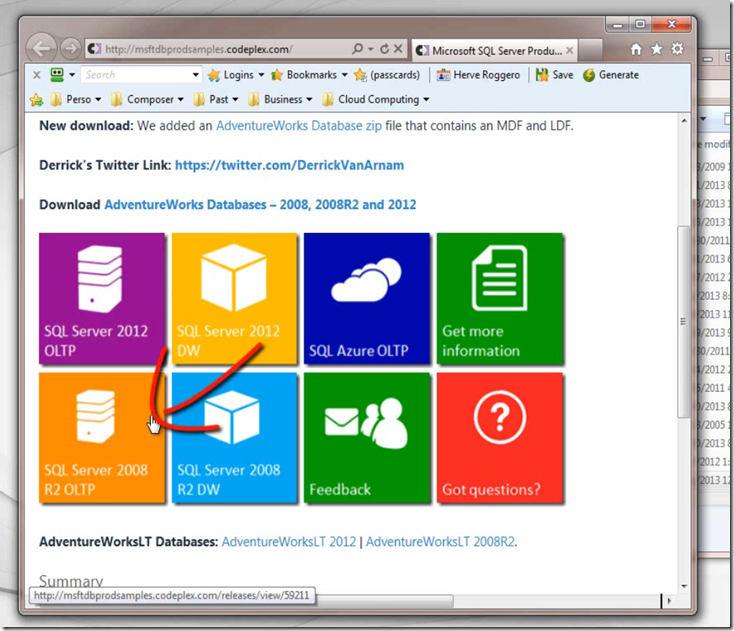Open AdventureWorksLT 2012 link

(289, 542)
